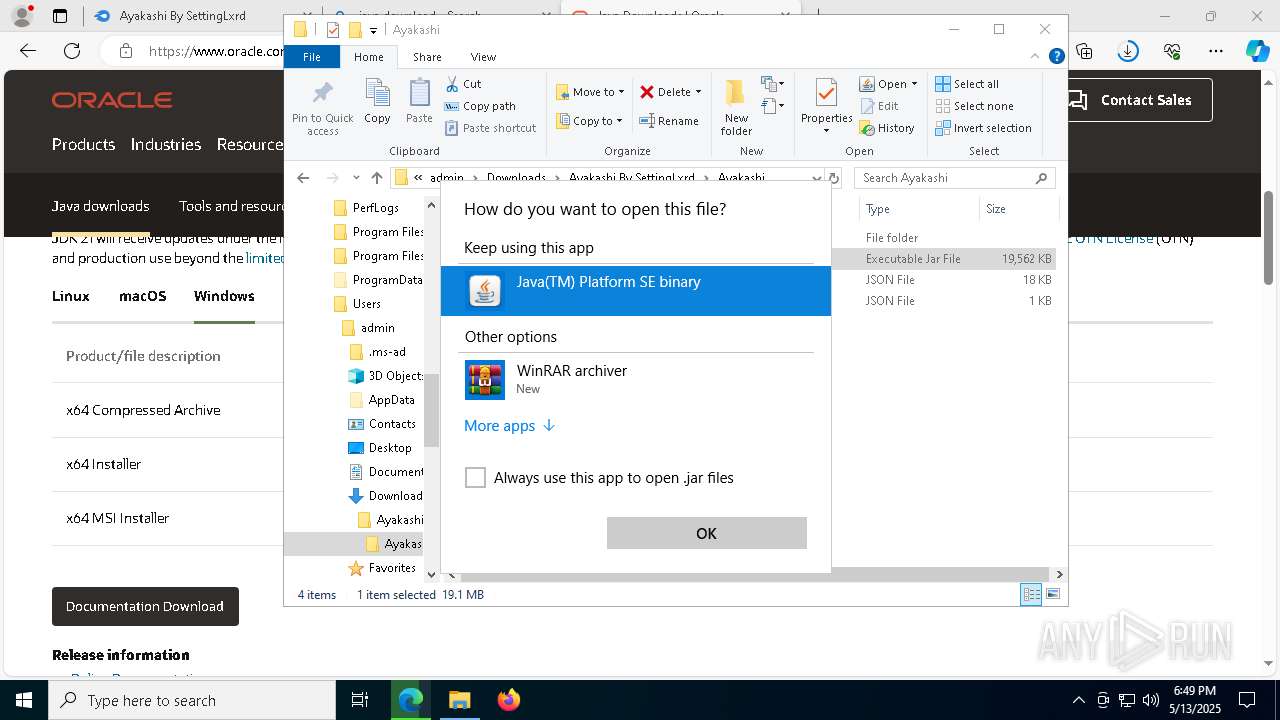Expand the Move to dropdown
The image size is (1280, 720).
[x=621, y=92]
